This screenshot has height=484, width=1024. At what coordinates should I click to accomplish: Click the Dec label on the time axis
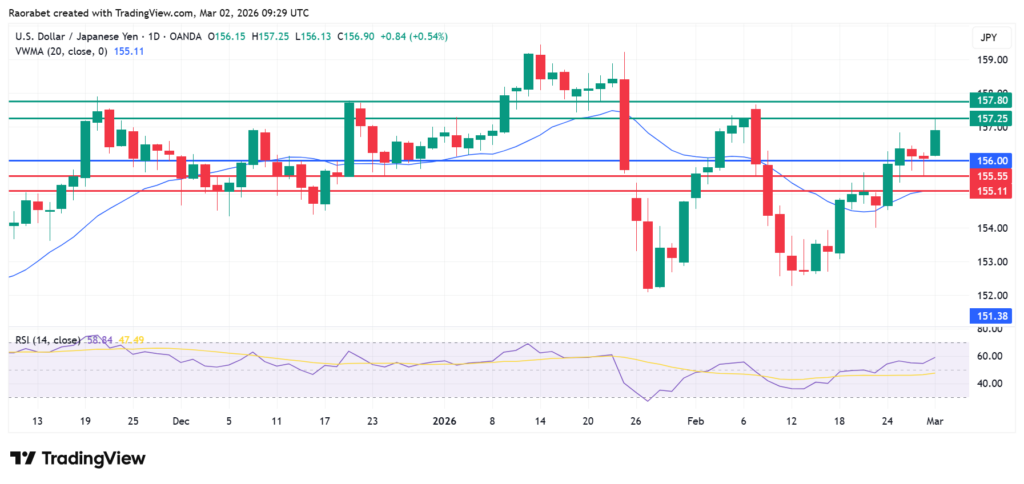point(180,422)
